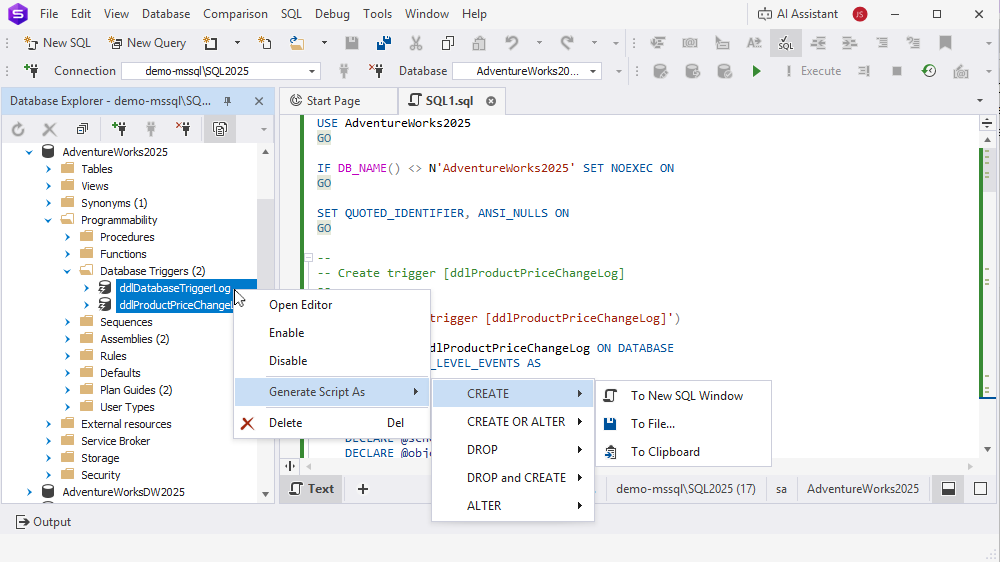Click the user account avatar icon
This screenshot has height=562, width=1000.
(860, 14)
